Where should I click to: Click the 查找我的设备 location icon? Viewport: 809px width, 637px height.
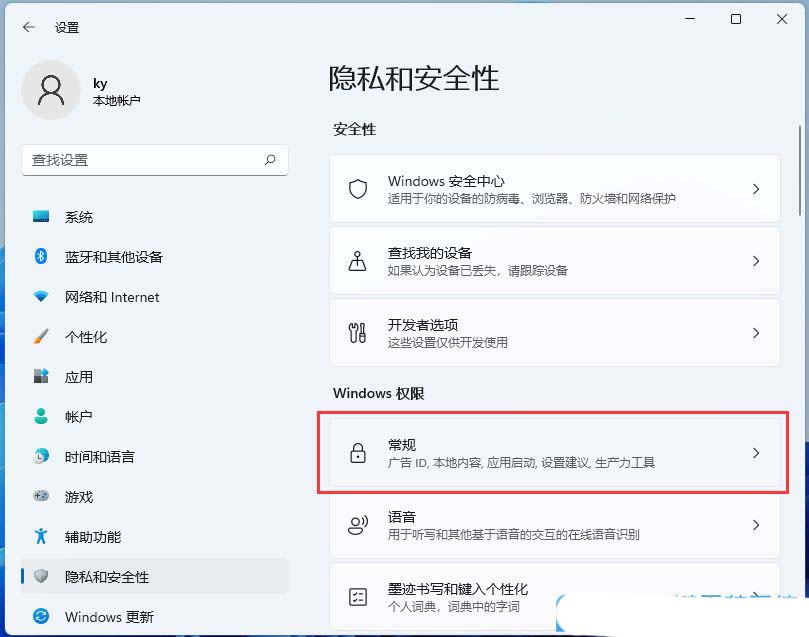[x=357, y=260]
